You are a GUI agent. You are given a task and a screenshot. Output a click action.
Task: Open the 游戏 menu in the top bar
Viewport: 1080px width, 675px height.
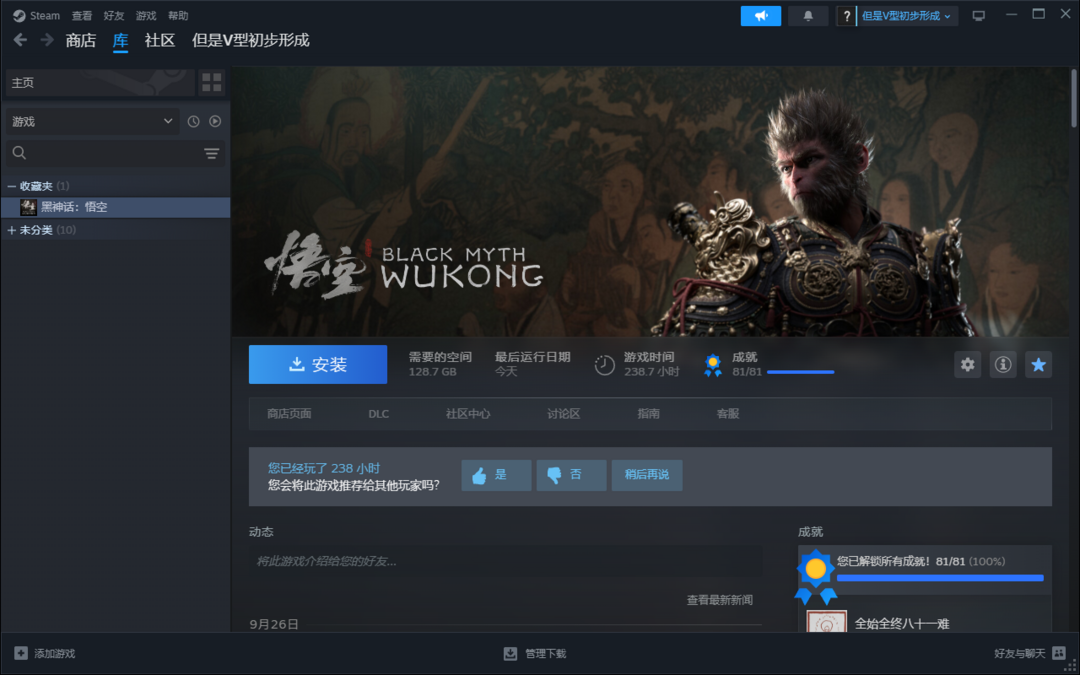point(145,15)
